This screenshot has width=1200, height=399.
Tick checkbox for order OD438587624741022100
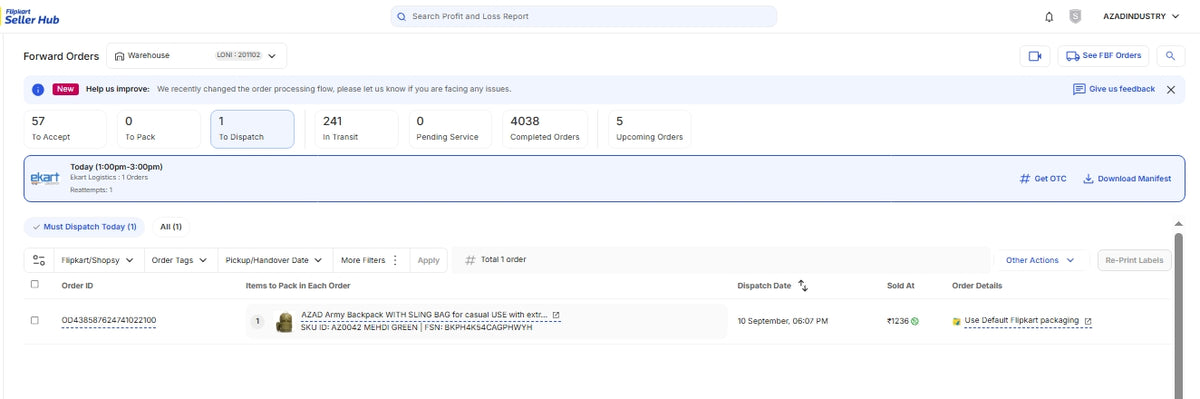tap(35, 320)
